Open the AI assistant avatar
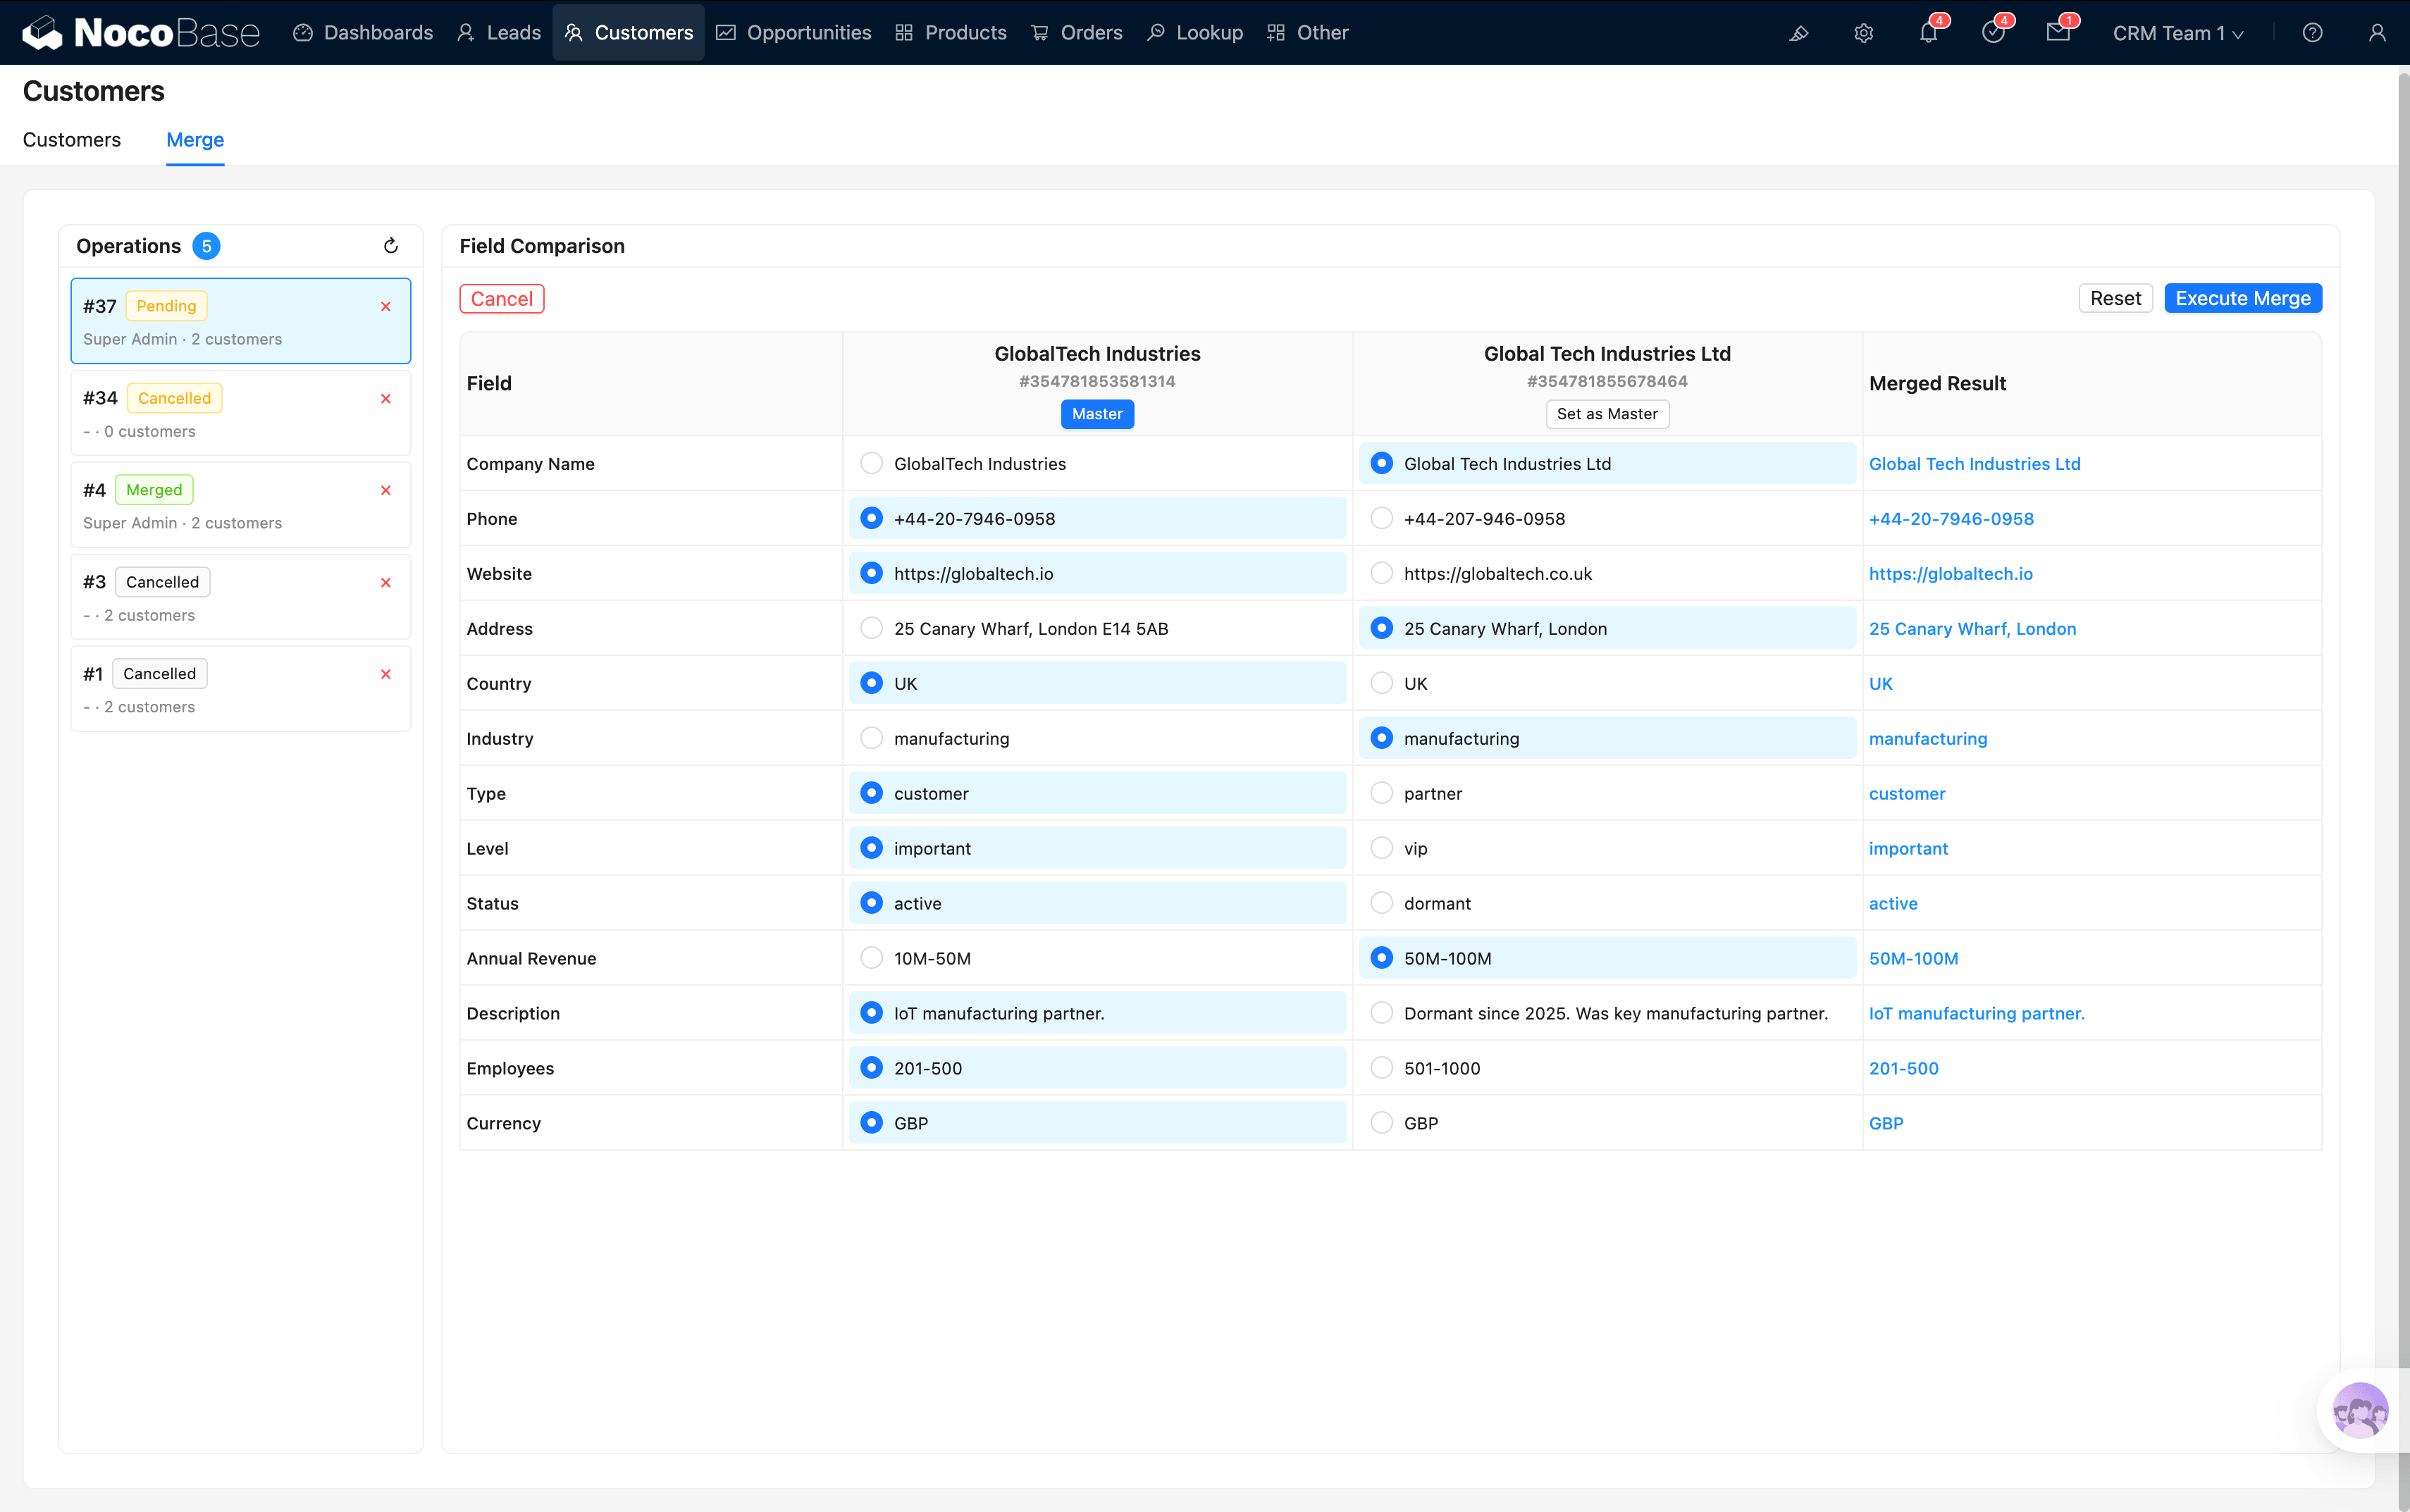The width and height of the screenshot is (2410, 1512). point(2360,1410)
